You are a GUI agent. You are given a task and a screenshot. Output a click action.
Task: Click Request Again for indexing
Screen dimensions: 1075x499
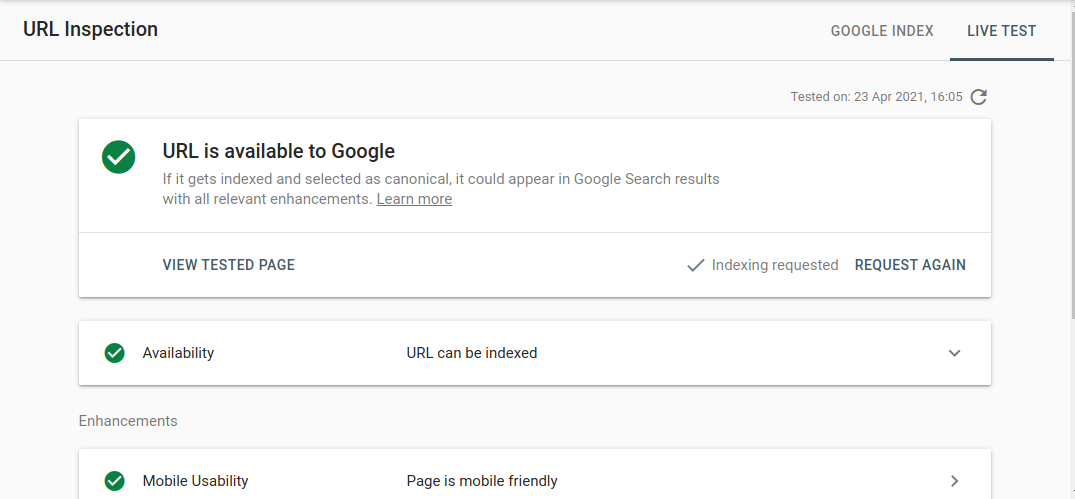tap(910, 265)
